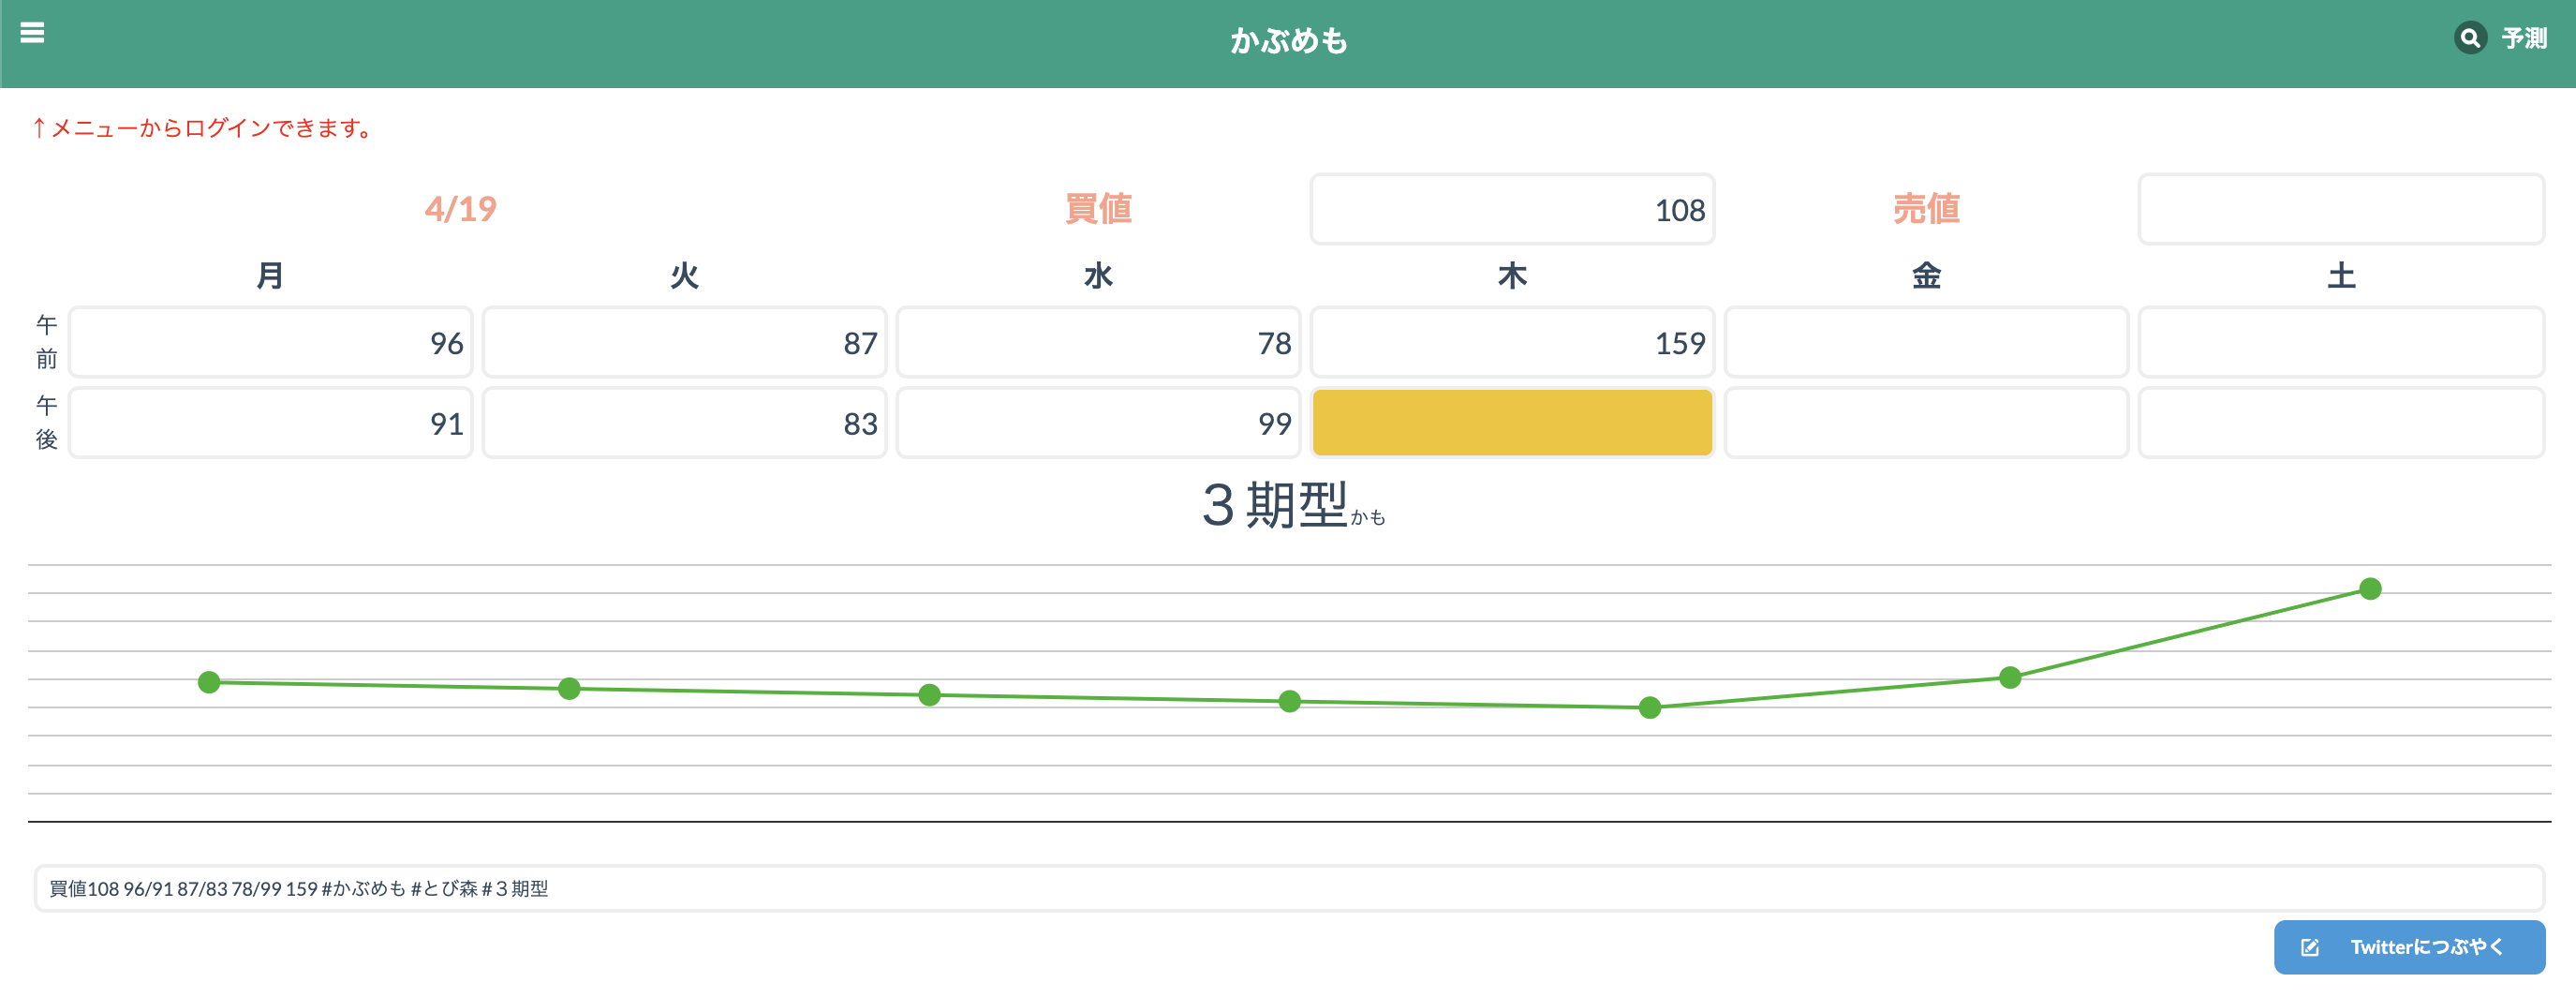
Task: Click the first green chart data point
Action: (x=209, y=682)
